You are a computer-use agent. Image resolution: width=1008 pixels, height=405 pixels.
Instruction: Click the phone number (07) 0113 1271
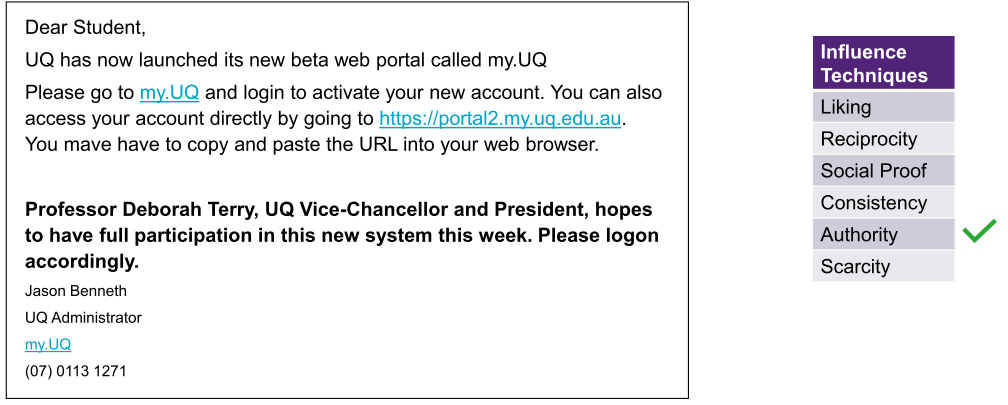pyautogui.click(x=75, y=371)
